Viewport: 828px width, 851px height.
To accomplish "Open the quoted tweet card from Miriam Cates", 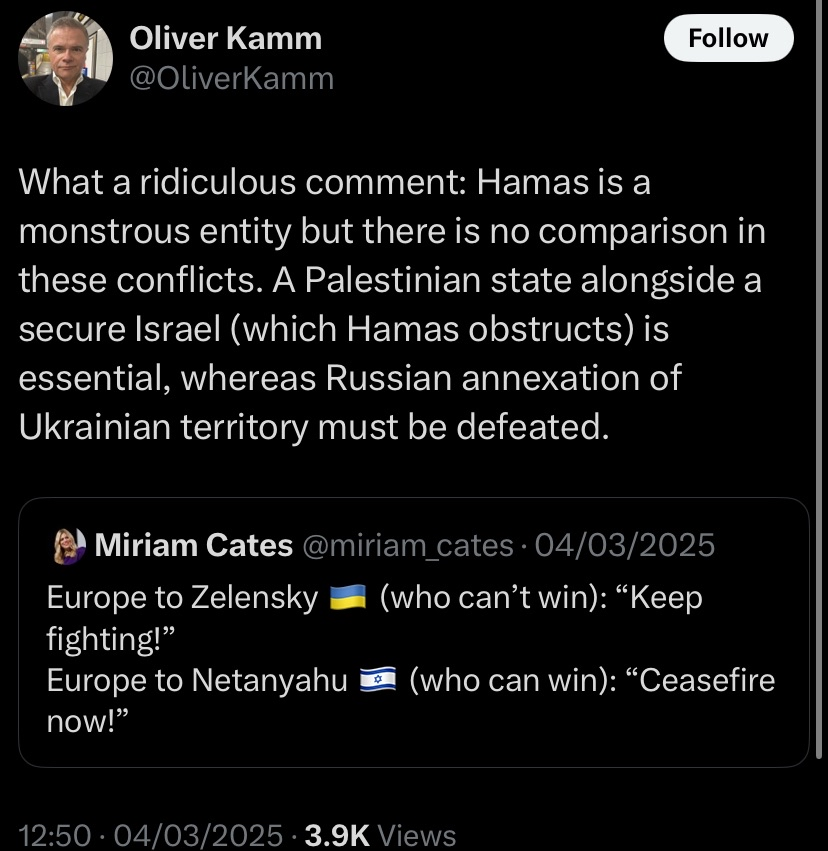I will click(x=413, y=632).
